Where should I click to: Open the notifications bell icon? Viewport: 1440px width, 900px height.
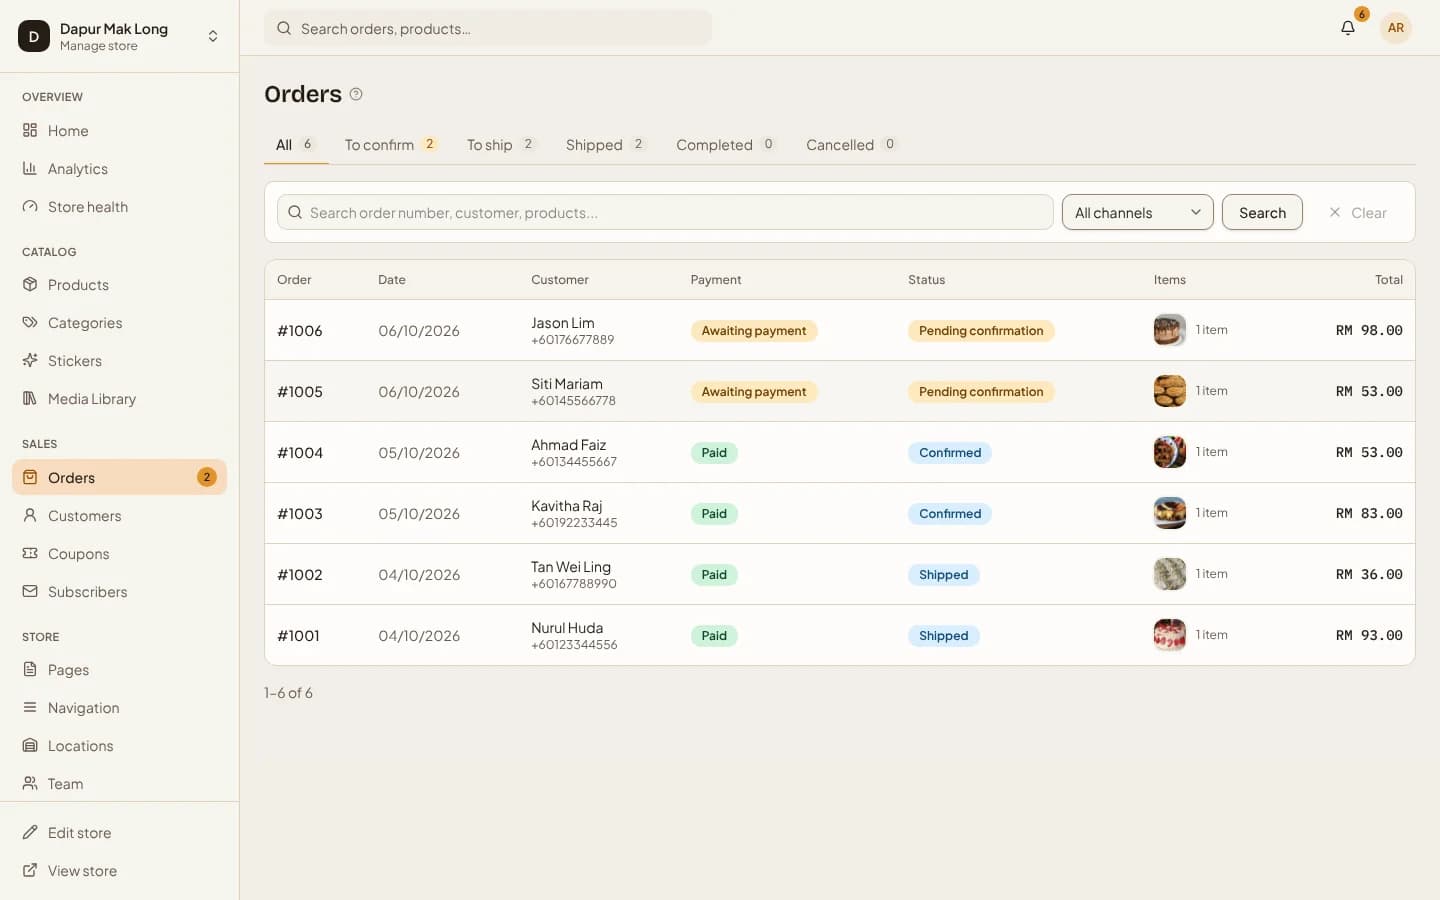[x=1348, y=28]
